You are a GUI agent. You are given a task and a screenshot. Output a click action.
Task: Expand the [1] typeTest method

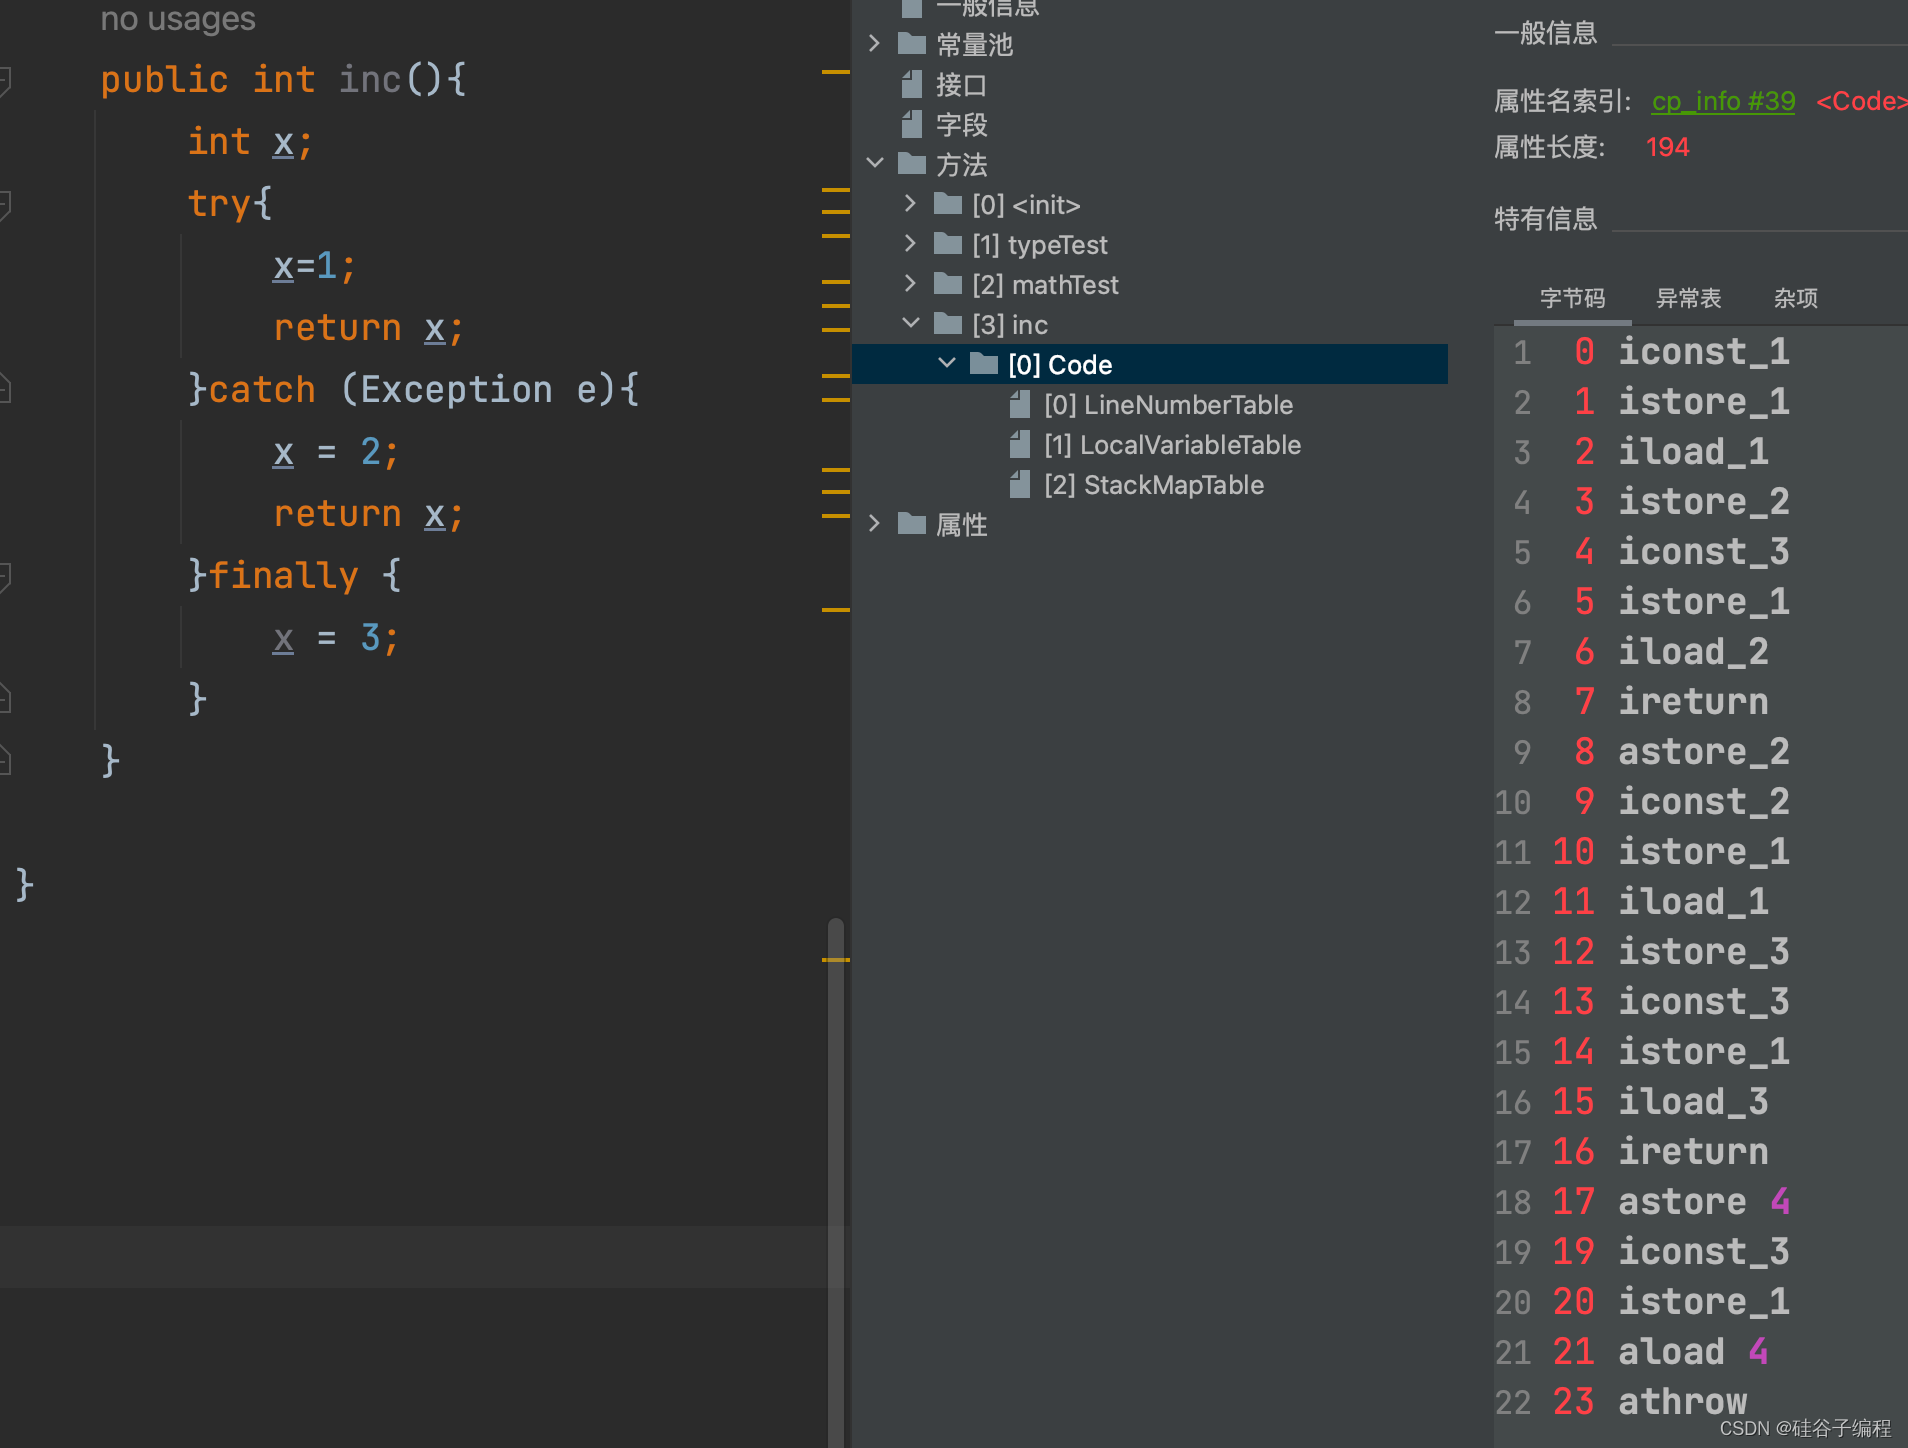point(910,243)
